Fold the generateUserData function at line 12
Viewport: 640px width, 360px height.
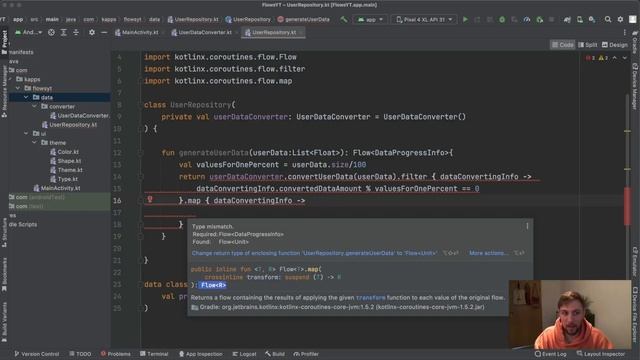coord(140,153)
